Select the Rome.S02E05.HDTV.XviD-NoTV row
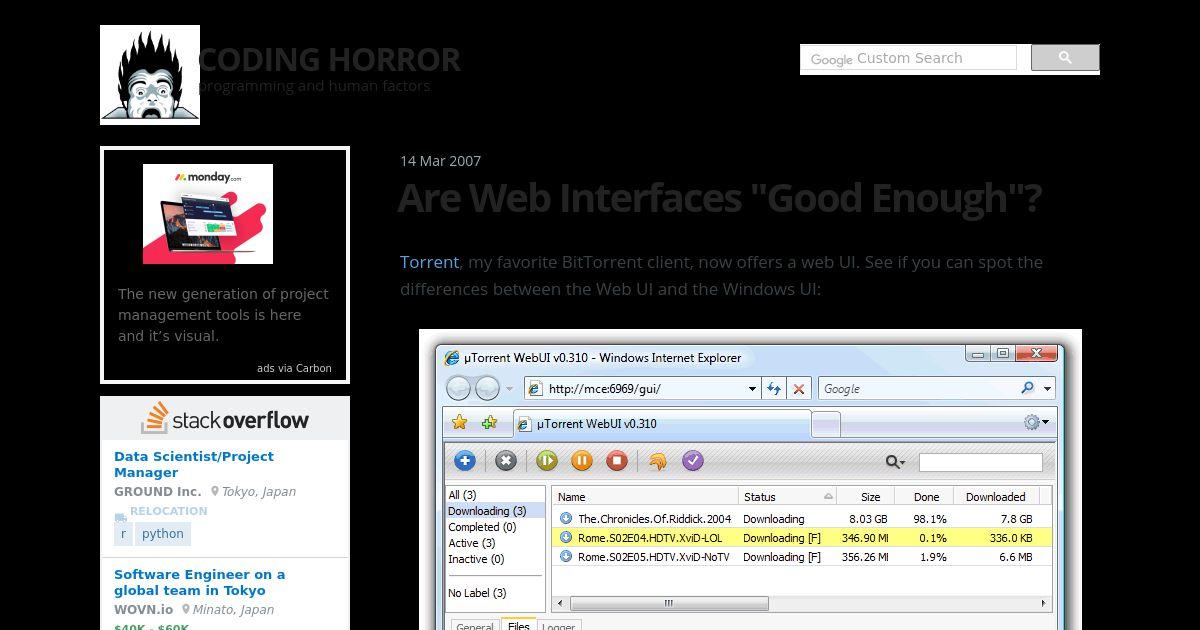Image resolution: width=1200 pixels, height=630 pixels. pos(802,557)
